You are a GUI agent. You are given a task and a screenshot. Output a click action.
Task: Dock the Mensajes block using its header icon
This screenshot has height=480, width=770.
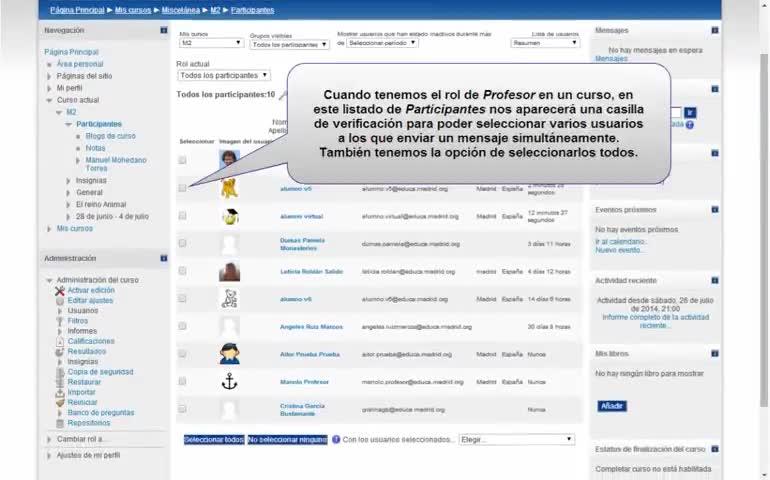pos(715,30)
